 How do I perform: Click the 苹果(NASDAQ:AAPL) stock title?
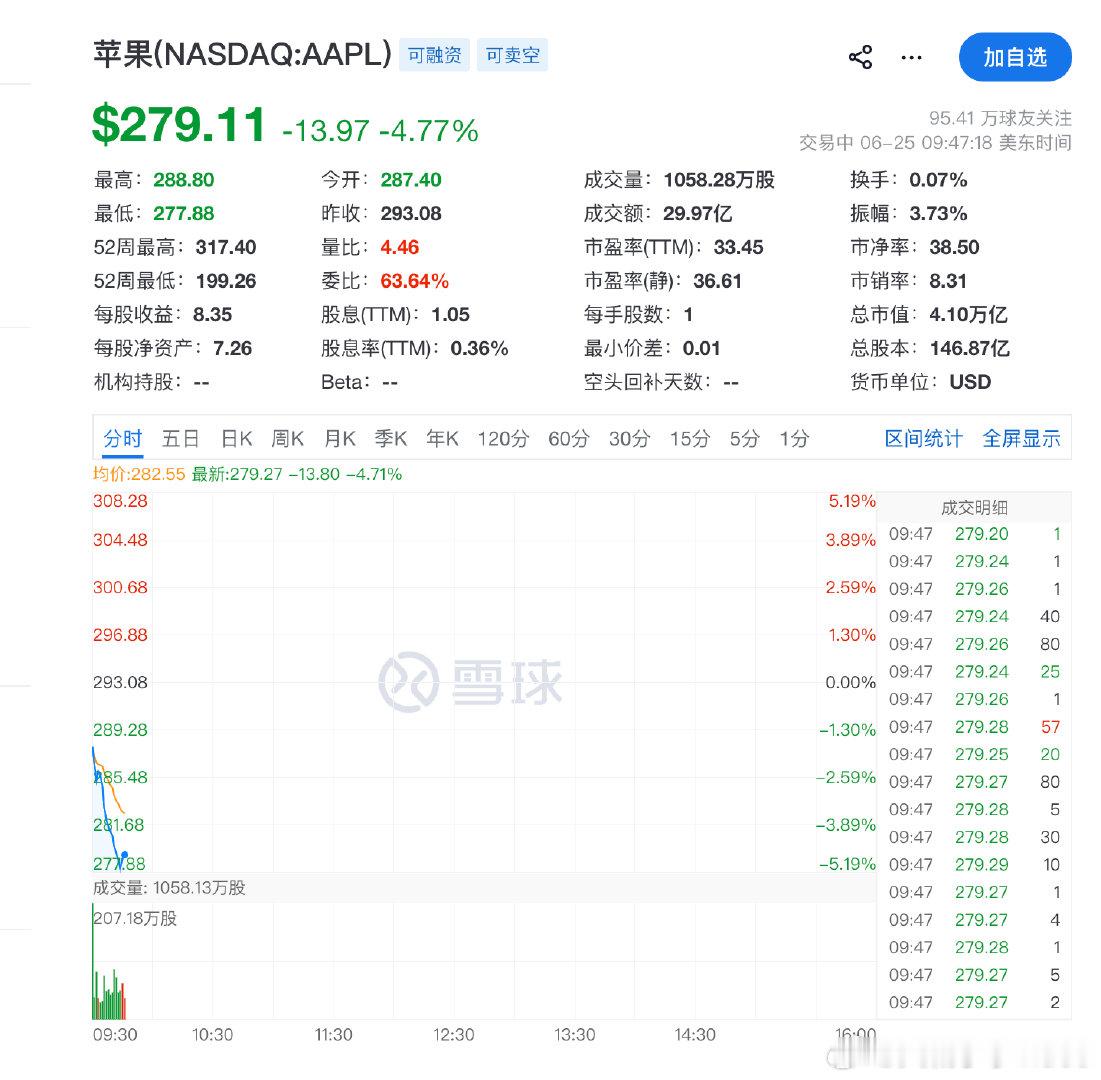[242, 54]
